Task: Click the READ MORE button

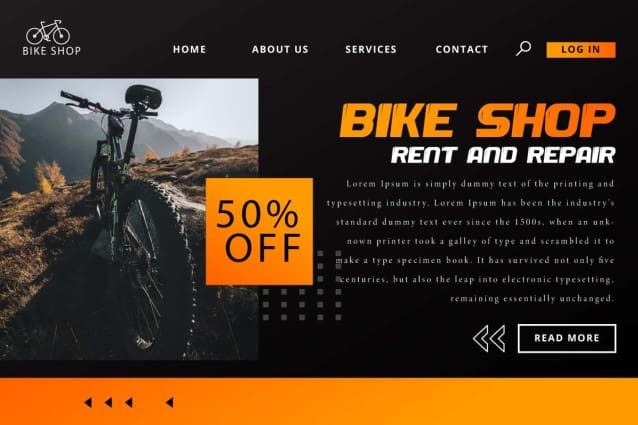Action: pyautogui.click(x=567, y=338)
